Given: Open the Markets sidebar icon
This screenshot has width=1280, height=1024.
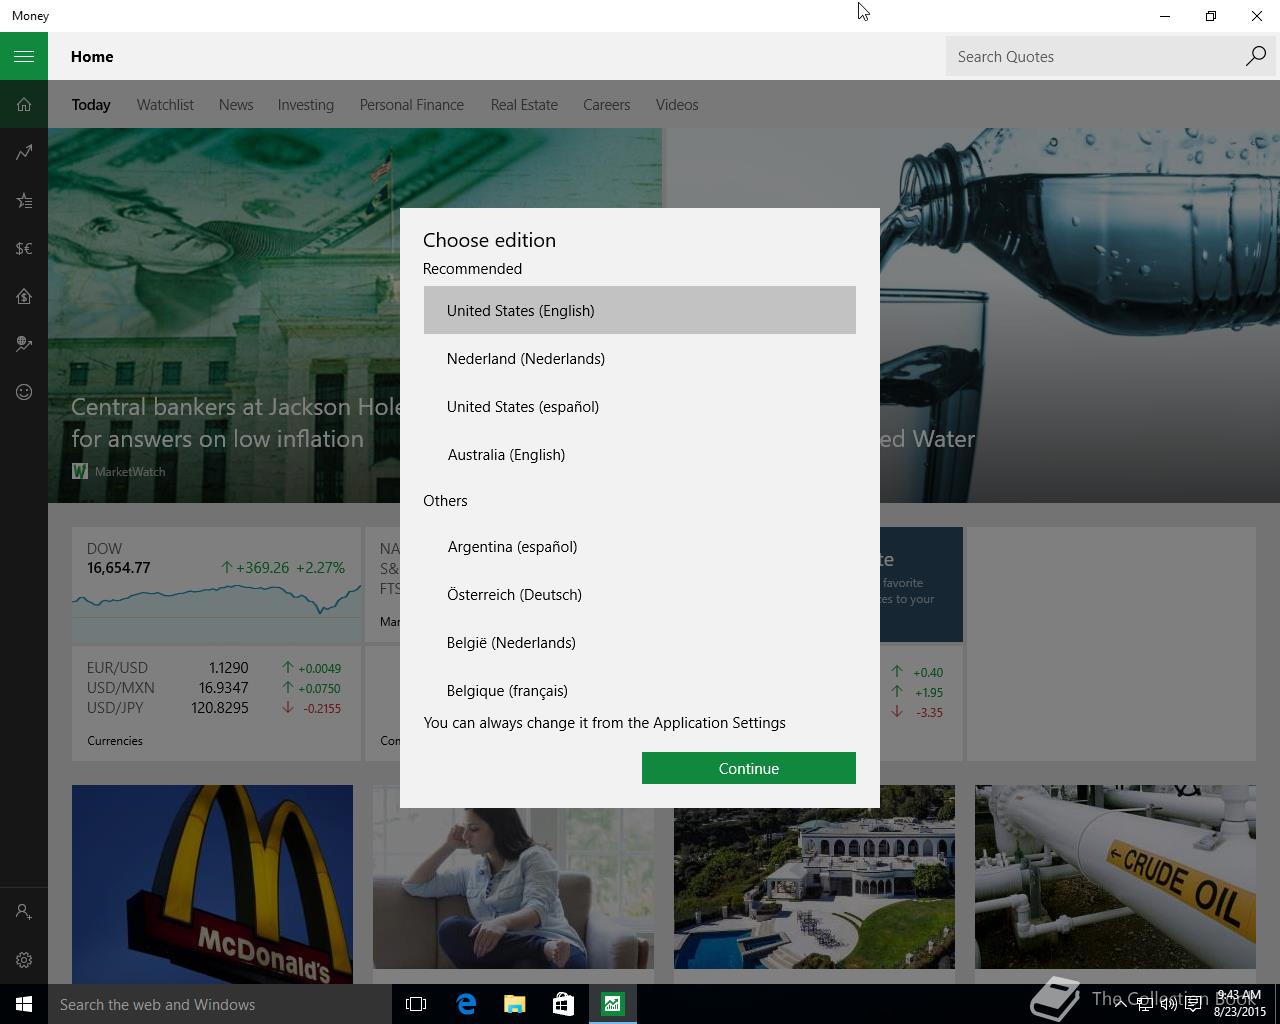Looking at the screenshot, I should [x=24, y=152].
